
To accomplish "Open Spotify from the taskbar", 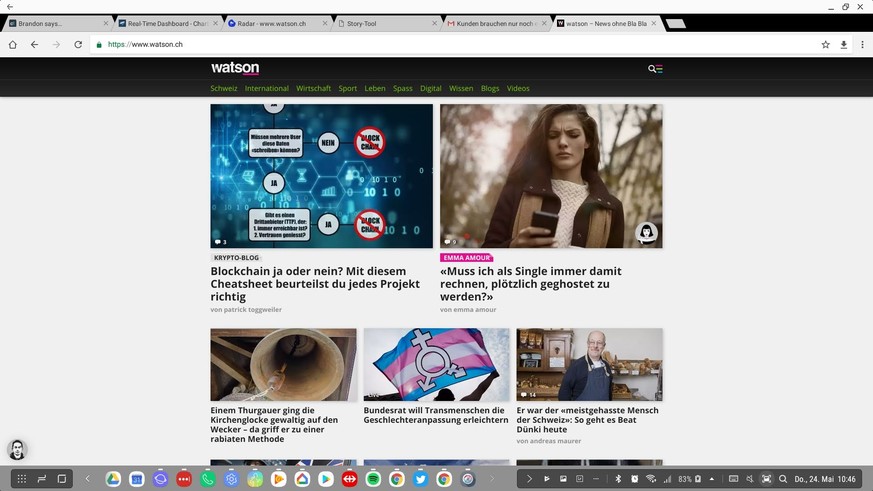I will coord(373,479).
